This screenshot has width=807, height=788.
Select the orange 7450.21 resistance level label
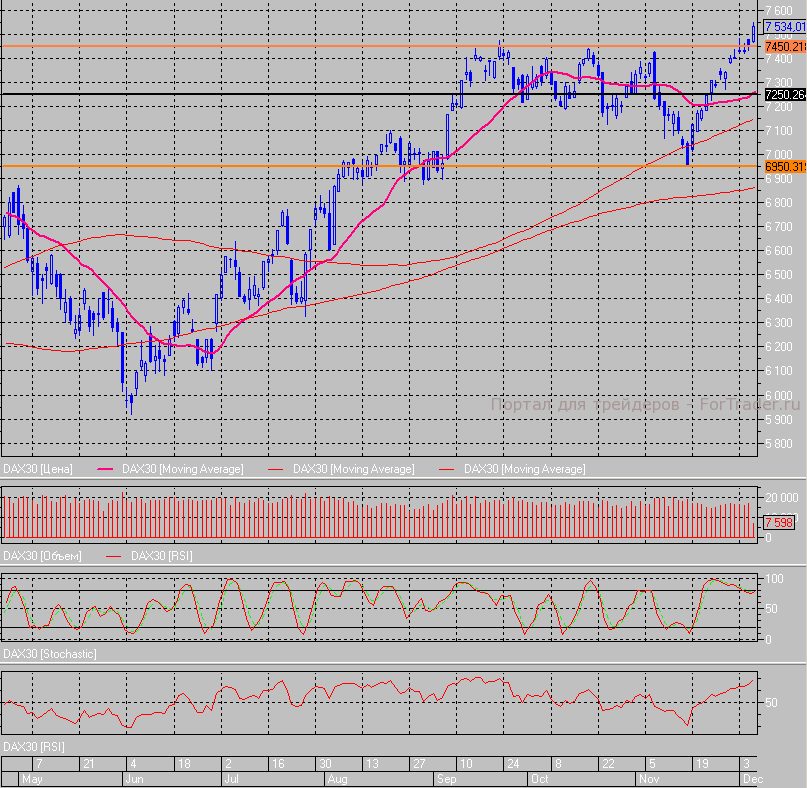click(784, 46)
